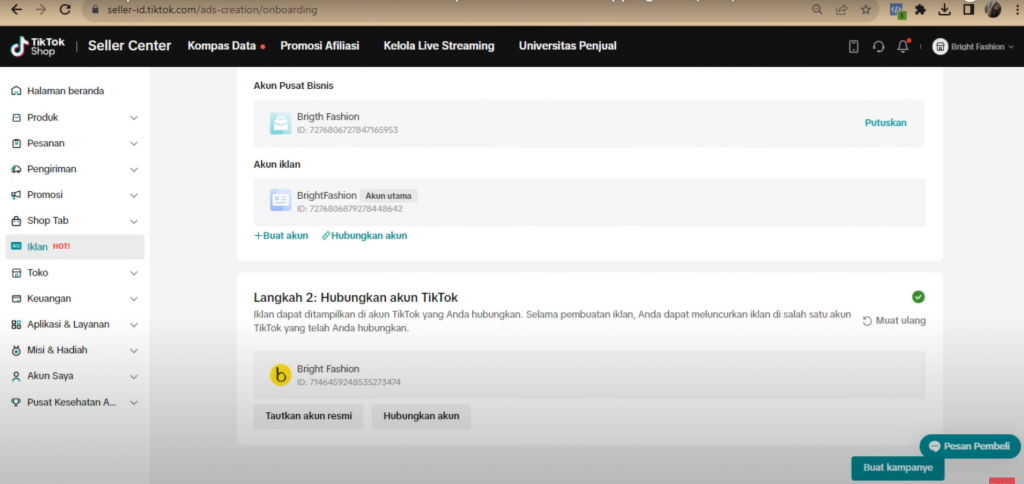The height and width of the screenshot is (484, 1024).
Task: Bookmark this page with star icon
Action: [x=866, y=9]
